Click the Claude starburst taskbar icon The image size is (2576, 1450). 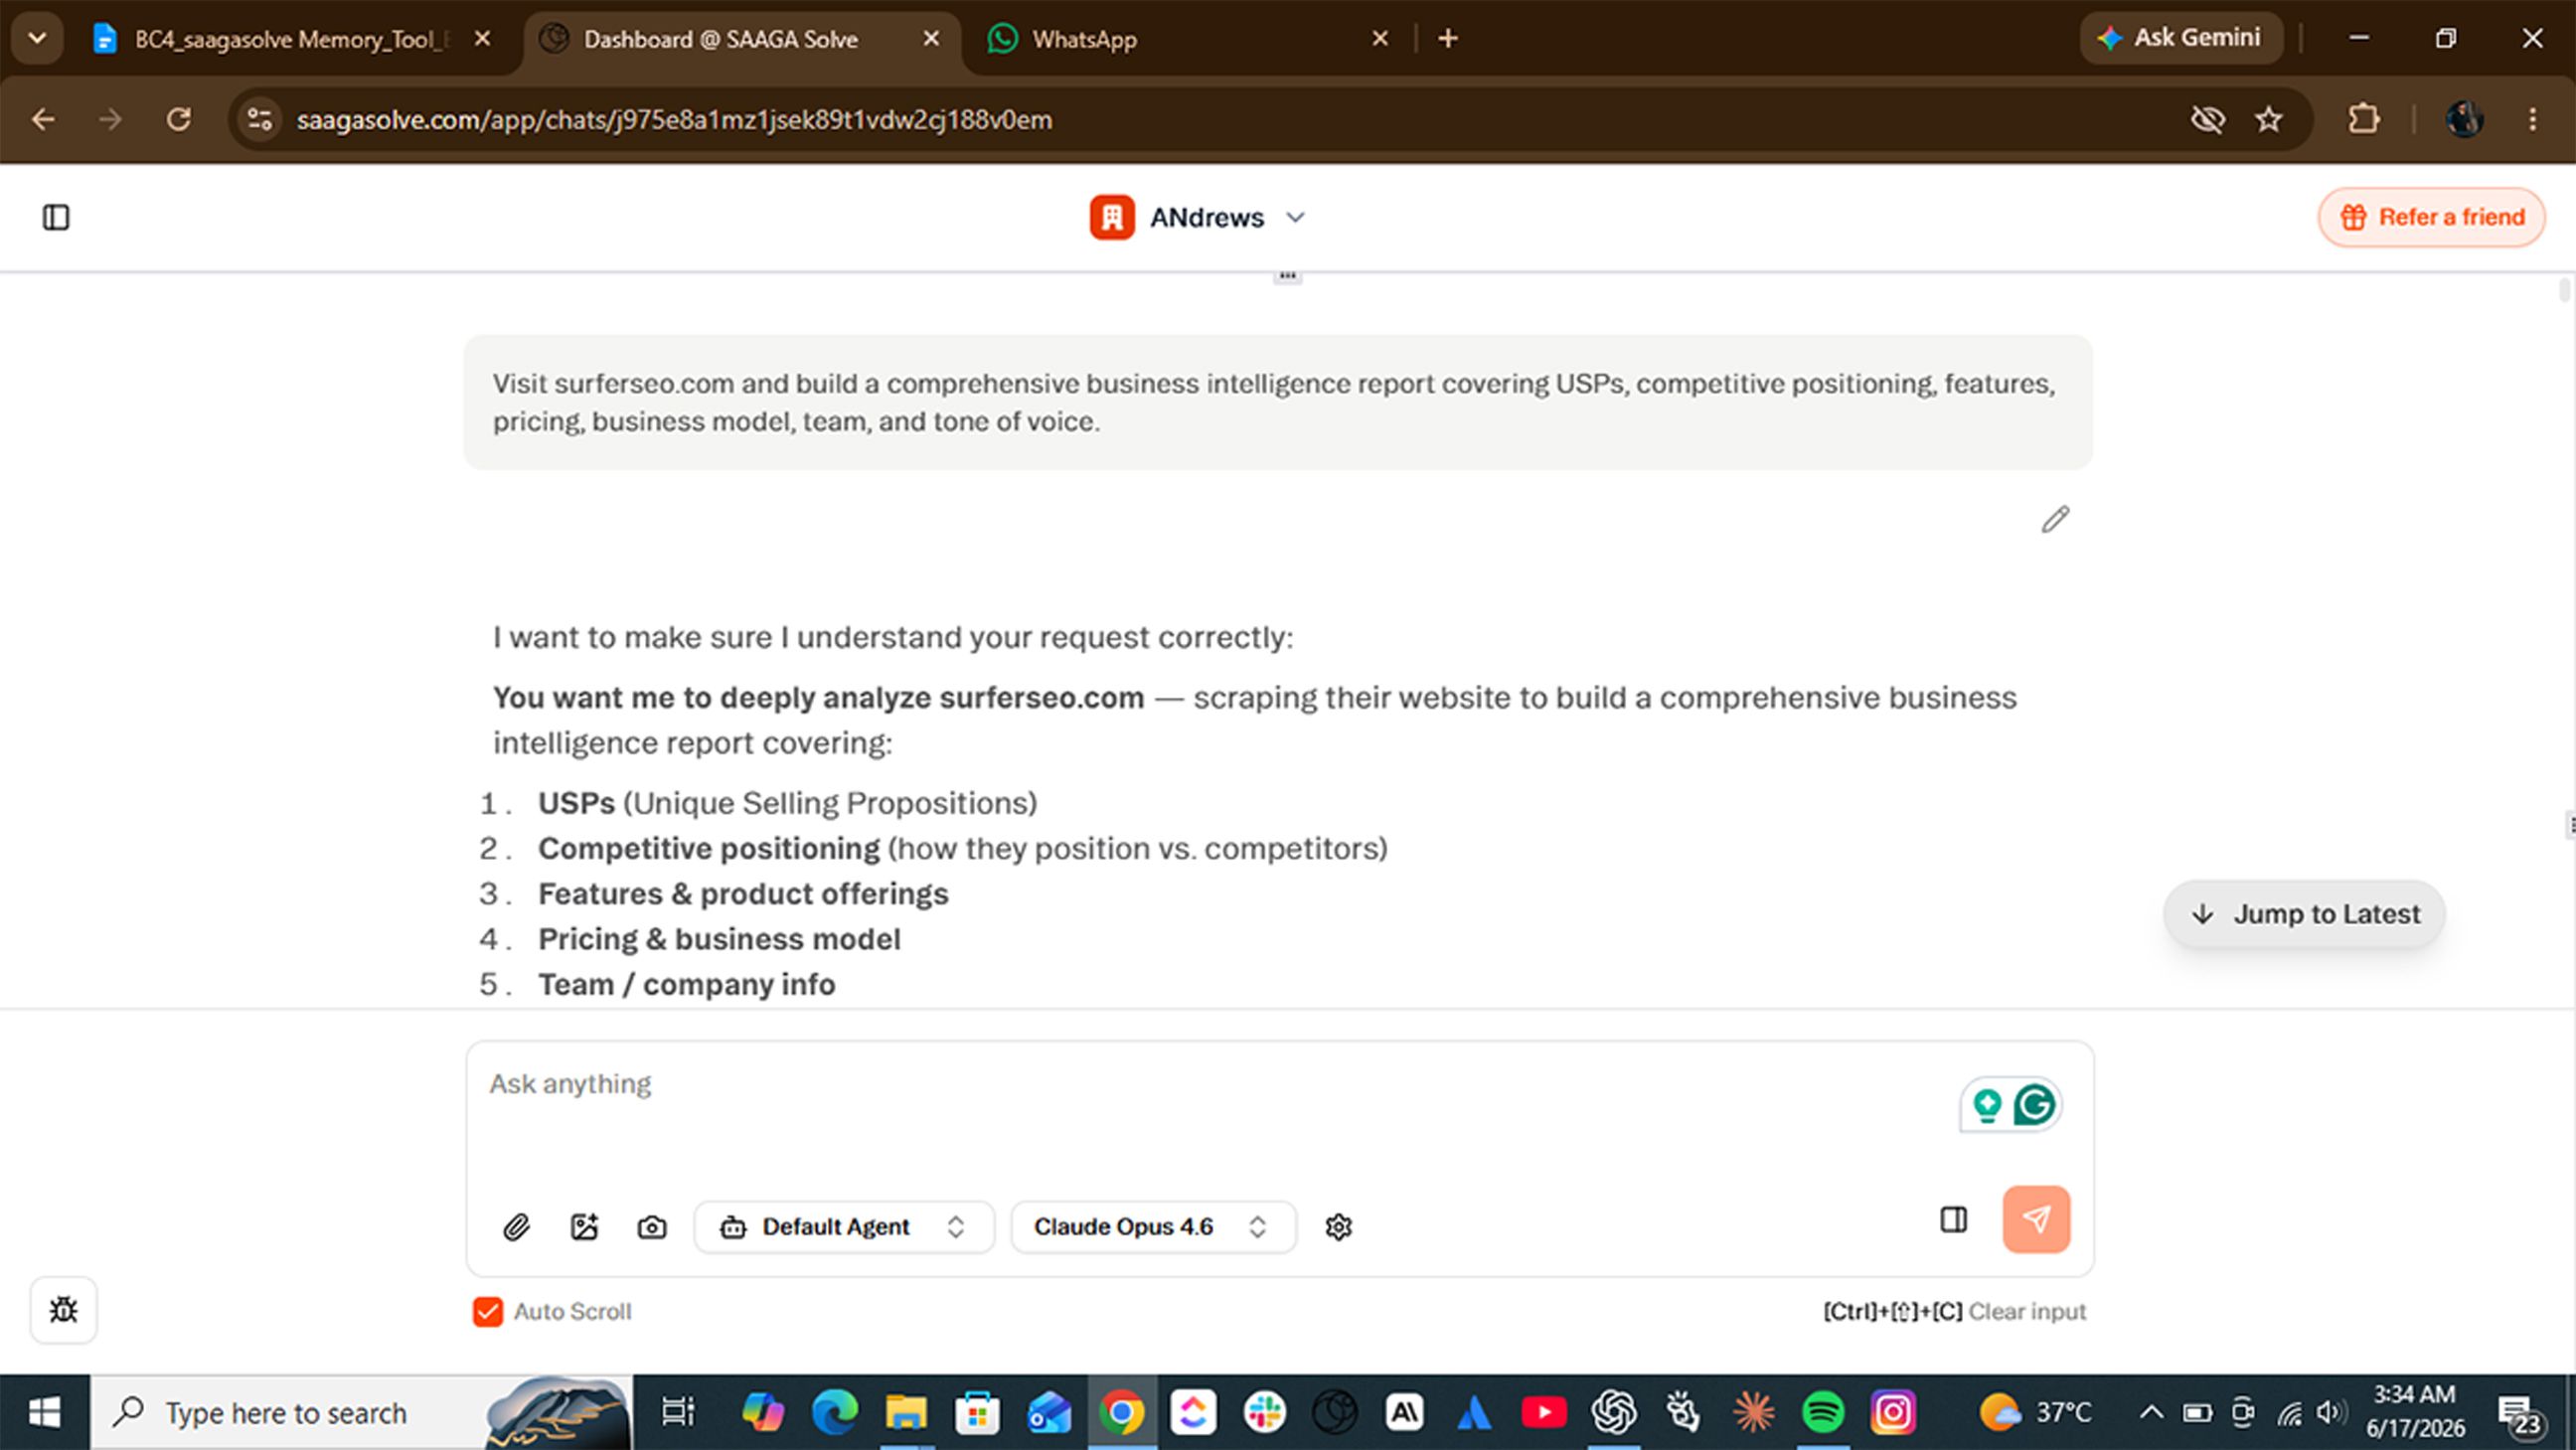tap(1753, 1412)
